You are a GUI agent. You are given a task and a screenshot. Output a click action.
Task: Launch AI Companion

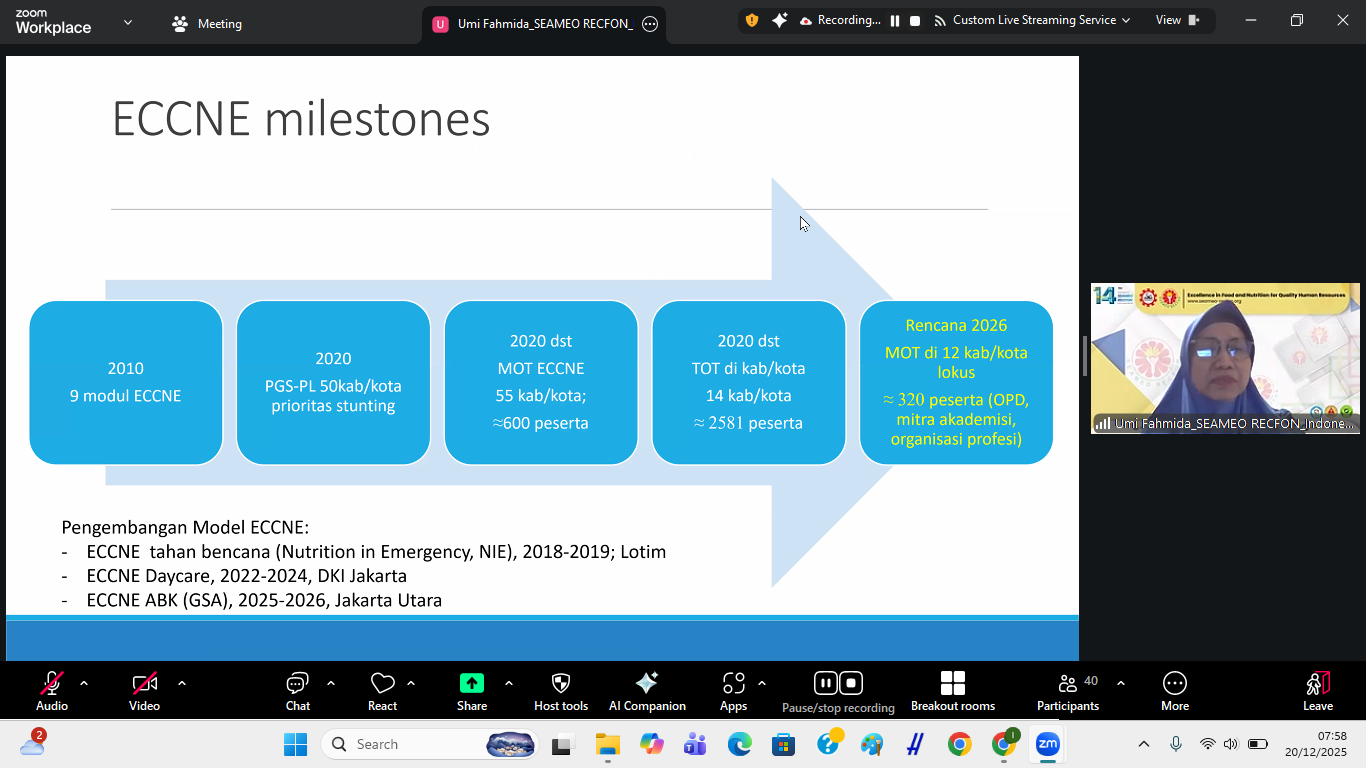coord(647,690)
